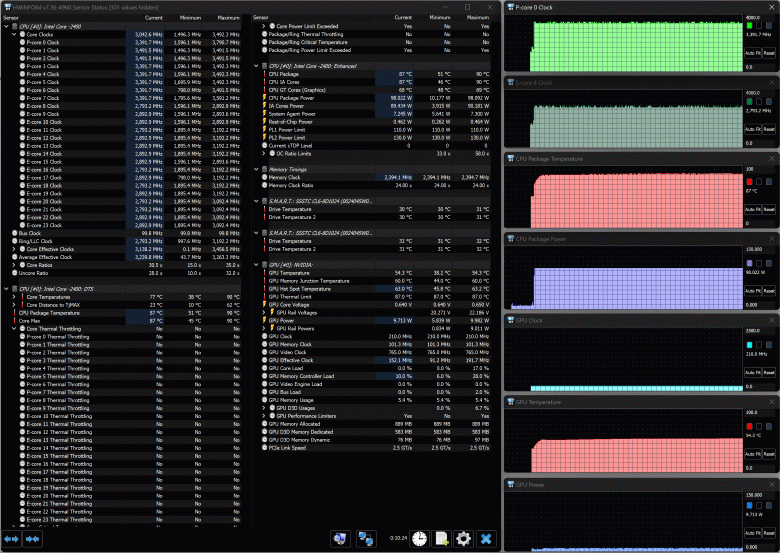Viewport: 780px width, 553px height.
Task: Click lightning icon beside CPU Package Power row
Action: (x=265, y=98)
